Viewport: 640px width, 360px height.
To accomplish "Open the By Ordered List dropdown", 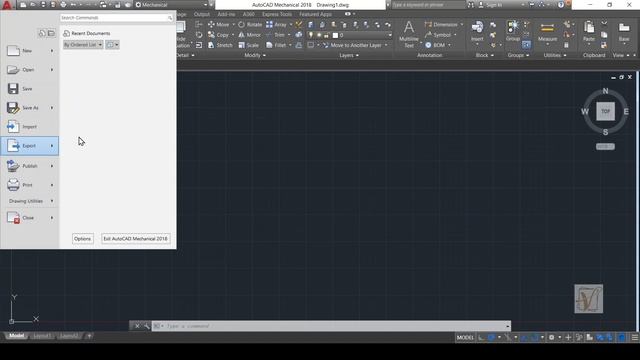I will (83, 45).
